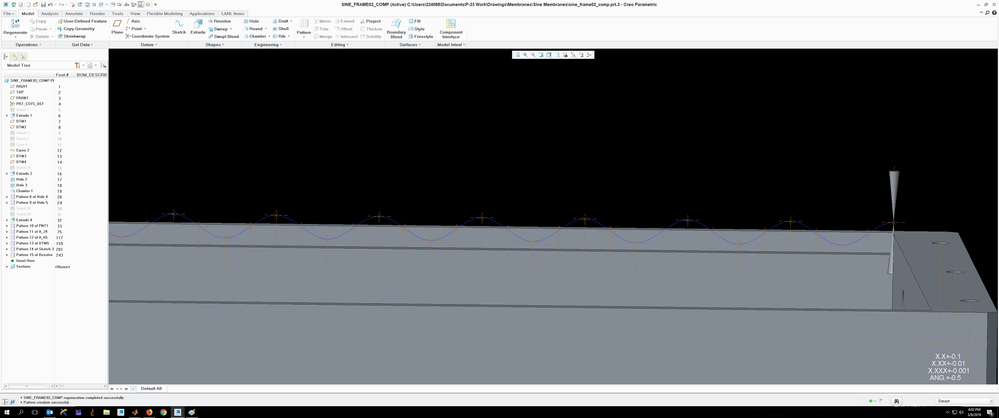This screenshot has height=418, width=999.
Task: Open the Rib dropdown arrow
Action: tap(291, 36)
